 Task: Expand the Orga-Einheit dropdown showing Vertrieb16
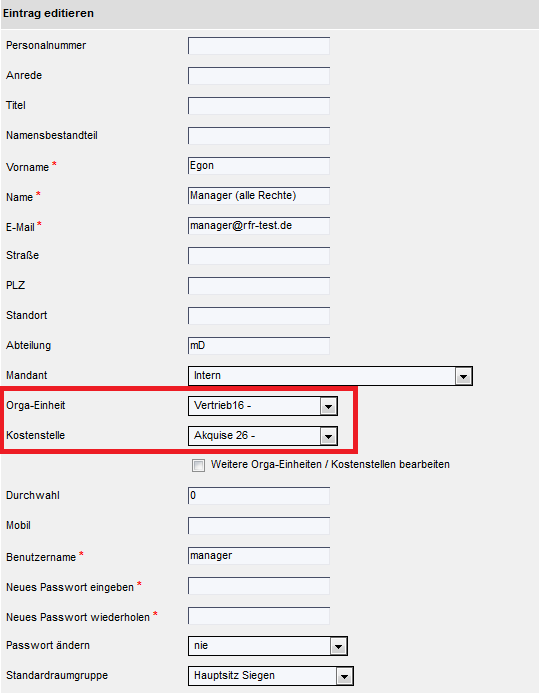pyautogui.click(x=328, y=407)
